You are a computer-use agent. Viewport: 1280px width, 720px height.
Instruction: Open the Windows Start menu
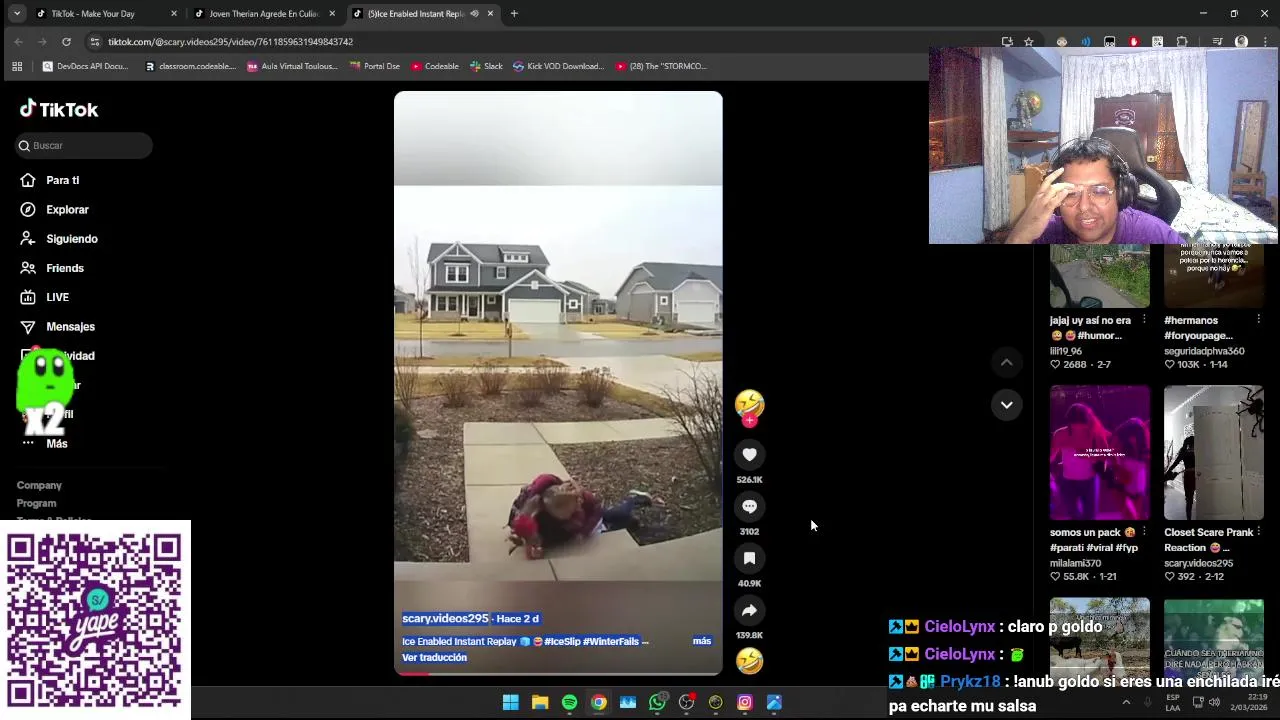[511, 703]
